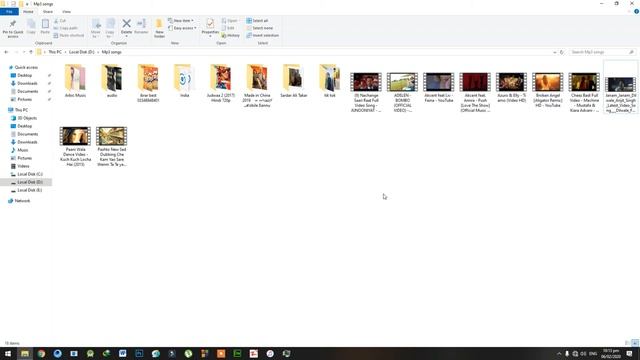Select the Broken Angel video file
The width and height of the screenshot is (640, 360).
(x=548, y=90)
